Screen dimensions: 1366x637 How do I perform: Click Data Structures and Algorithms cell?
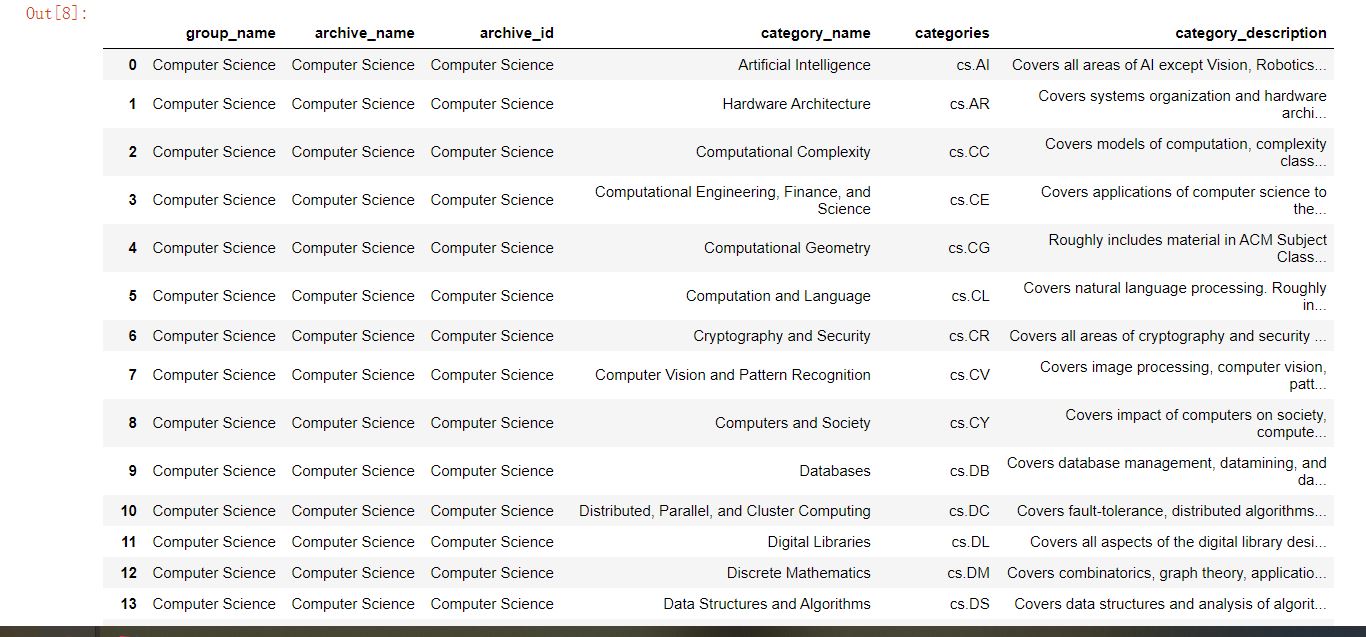[x=766, y=604]
